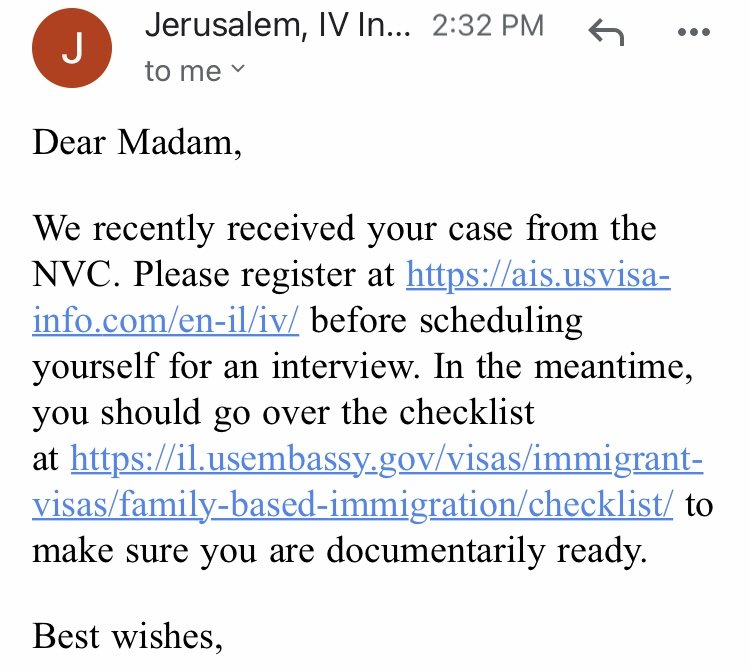
Task: Click the 2:32 PM timestamp
Action: 488,26
